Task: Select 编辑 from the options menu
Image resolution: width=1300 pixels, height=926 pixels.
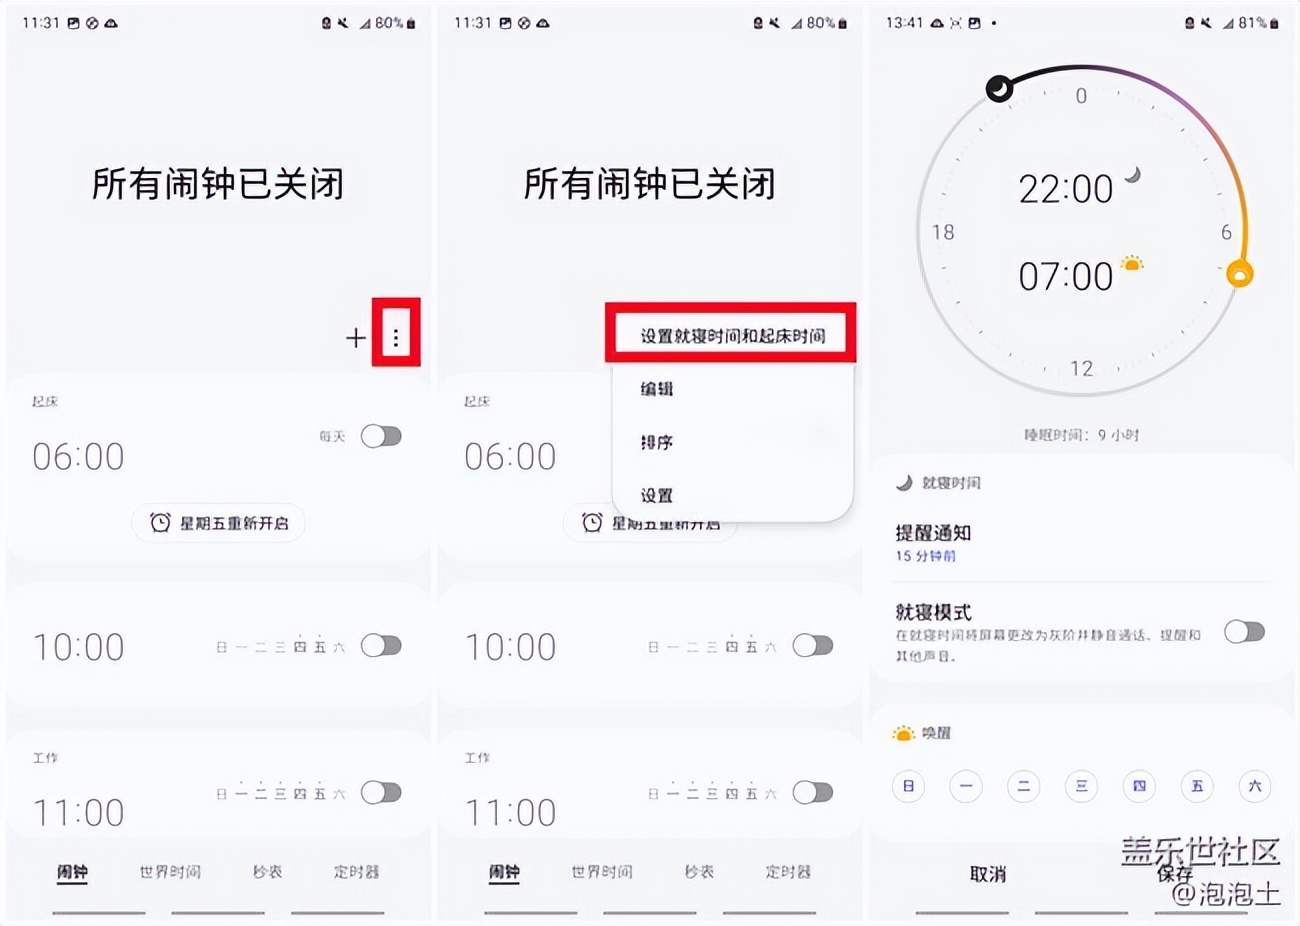Action: coord(658,389)
